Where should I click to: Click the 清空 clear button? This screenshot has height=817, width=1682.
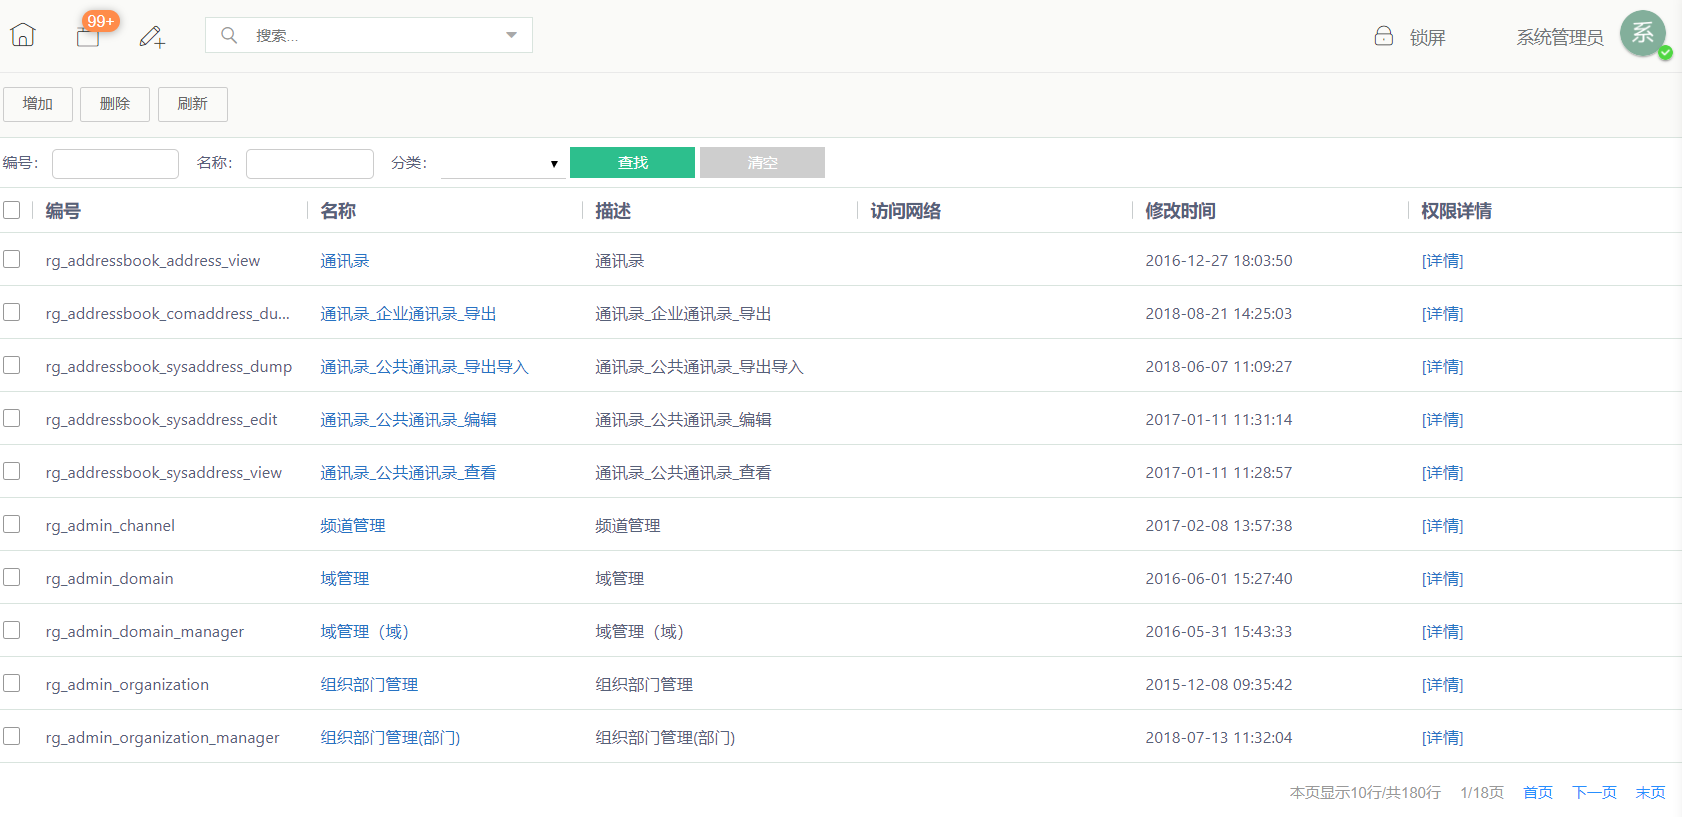[x=762, y=162]
